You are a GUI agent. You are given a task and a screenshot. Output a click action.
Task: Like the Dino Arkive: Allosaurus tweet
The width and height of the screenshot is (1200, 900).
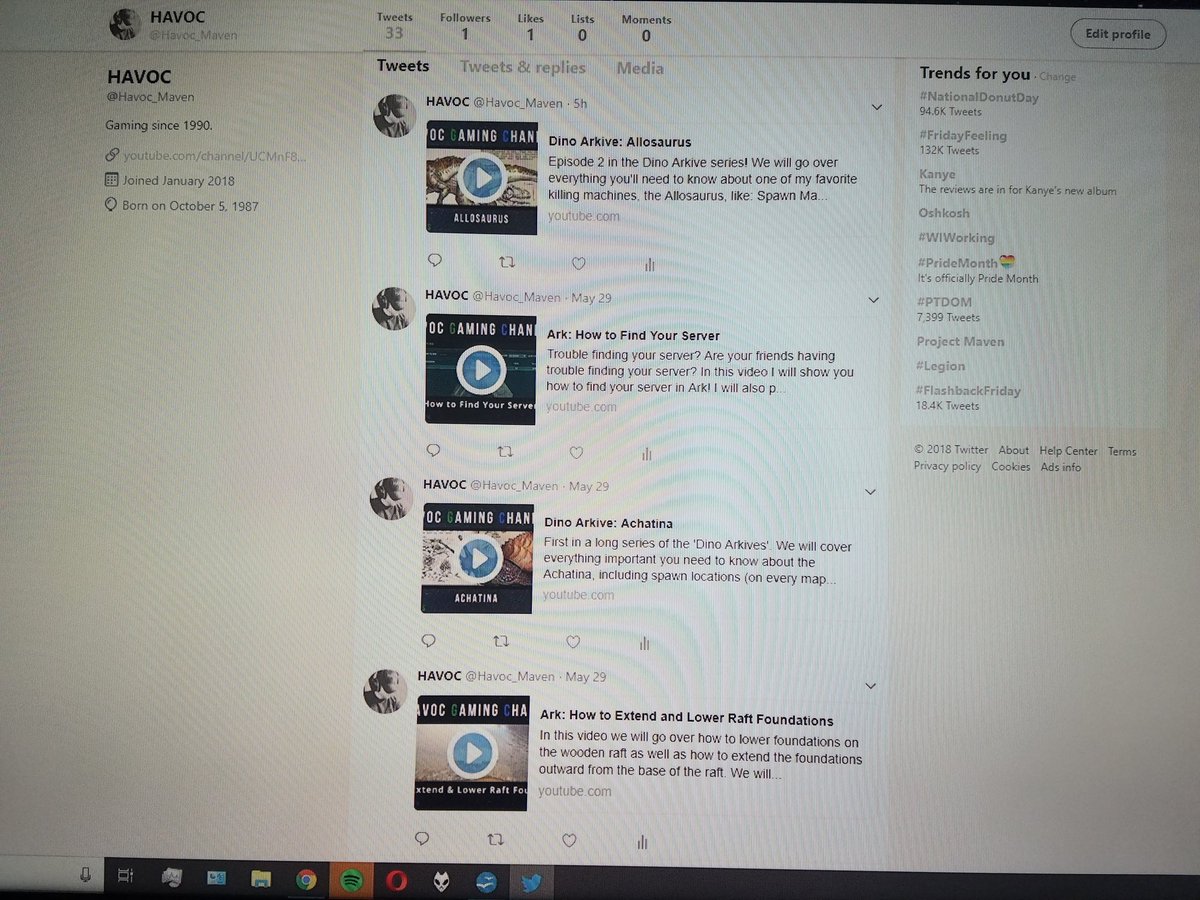coord(578,263)
